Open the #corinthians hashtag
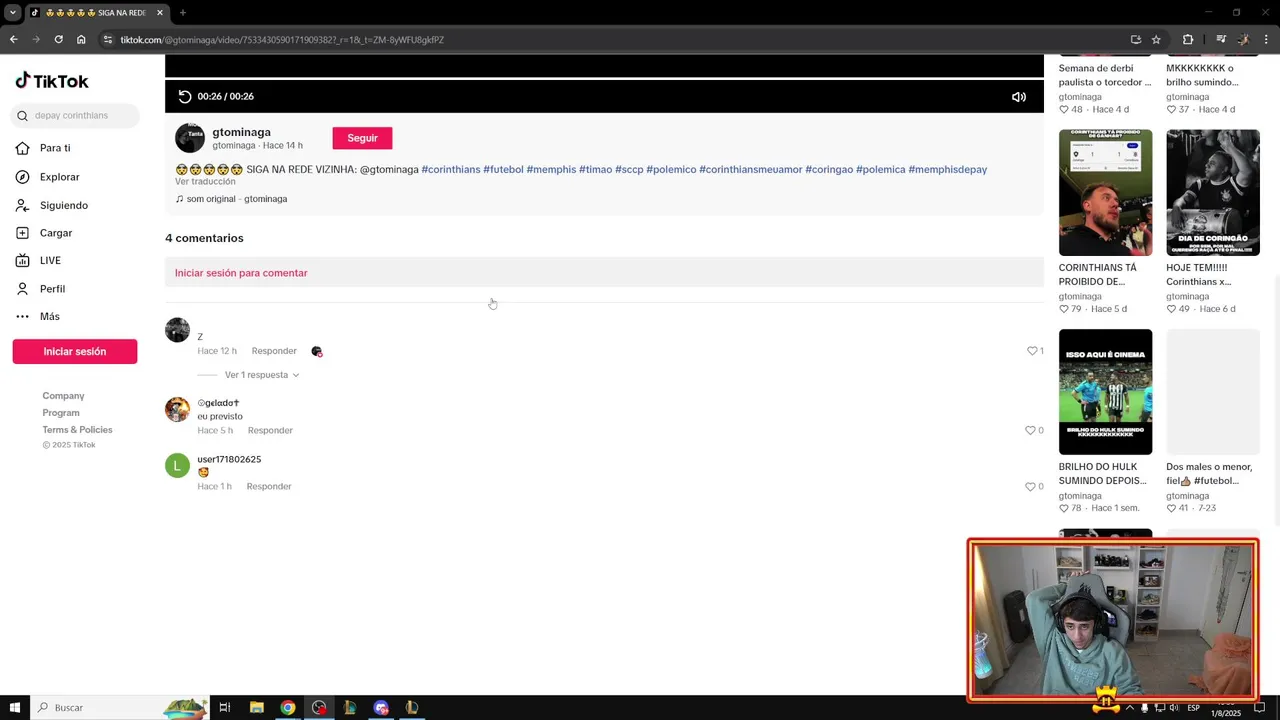1280x720 pixels. [x=451, y=170]
